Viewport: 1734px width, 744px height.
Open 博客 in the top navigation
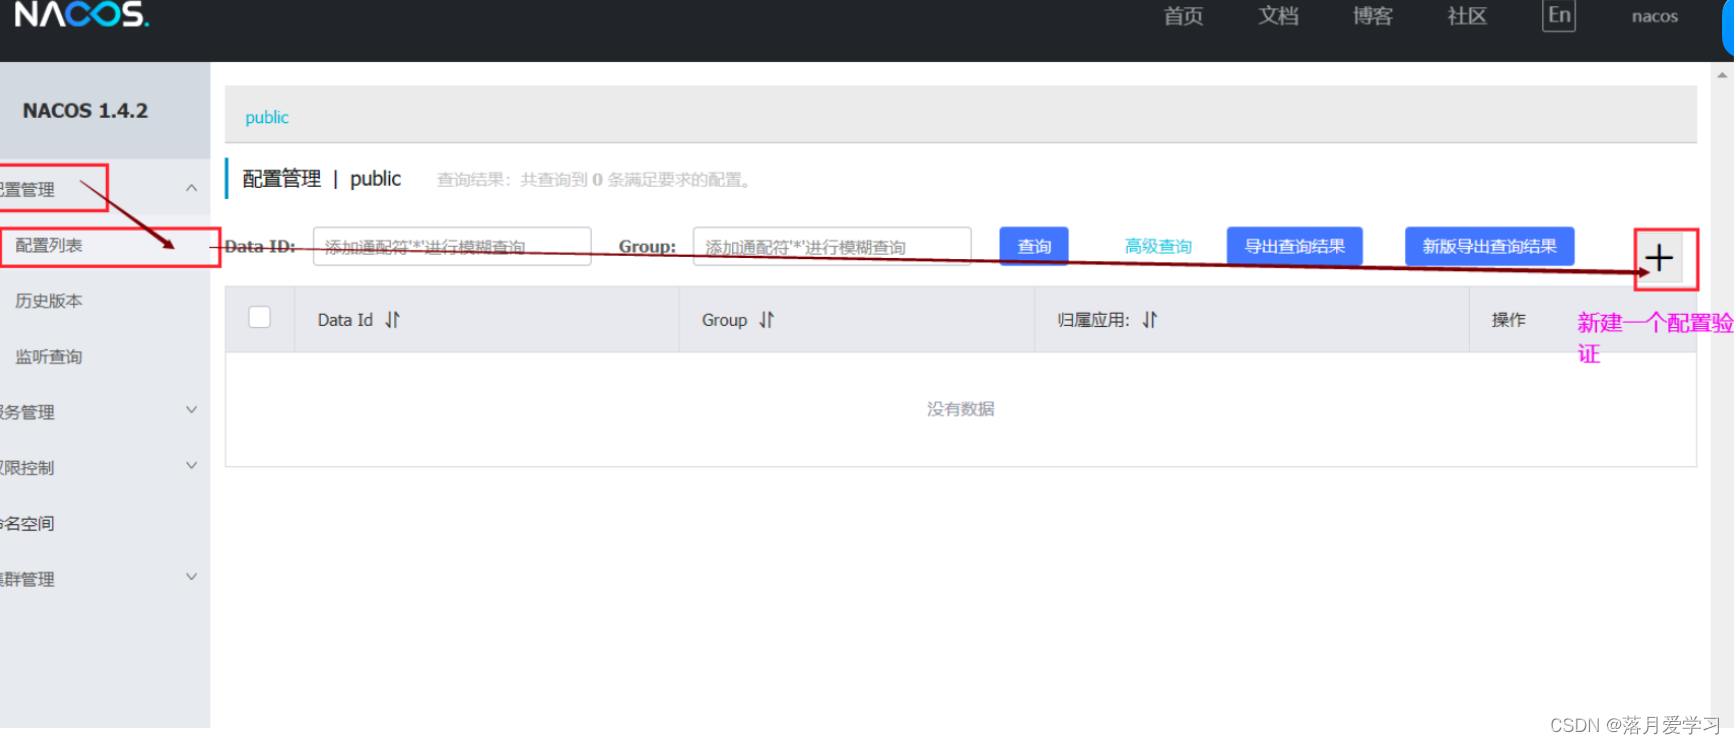click(x=1372, y=16)
